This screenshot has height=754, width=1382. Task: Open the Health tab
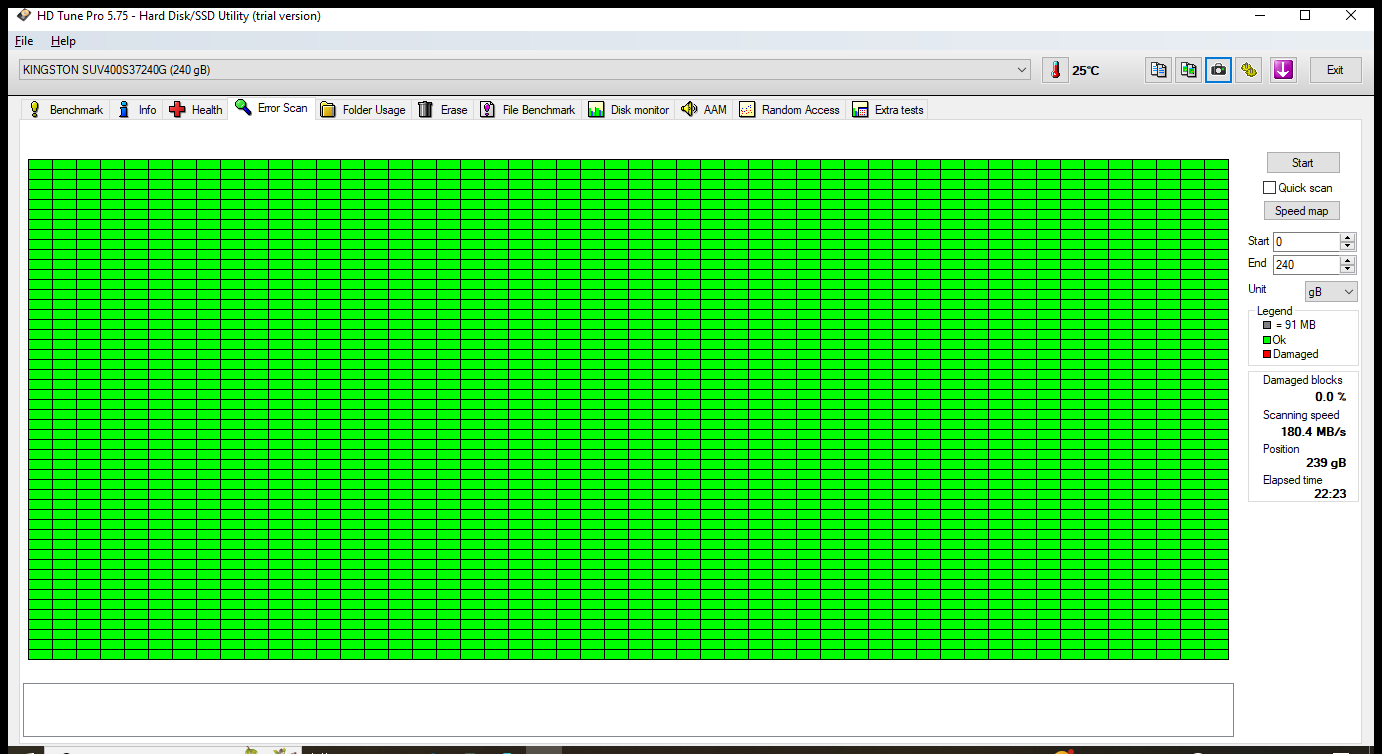pos(196,110)
